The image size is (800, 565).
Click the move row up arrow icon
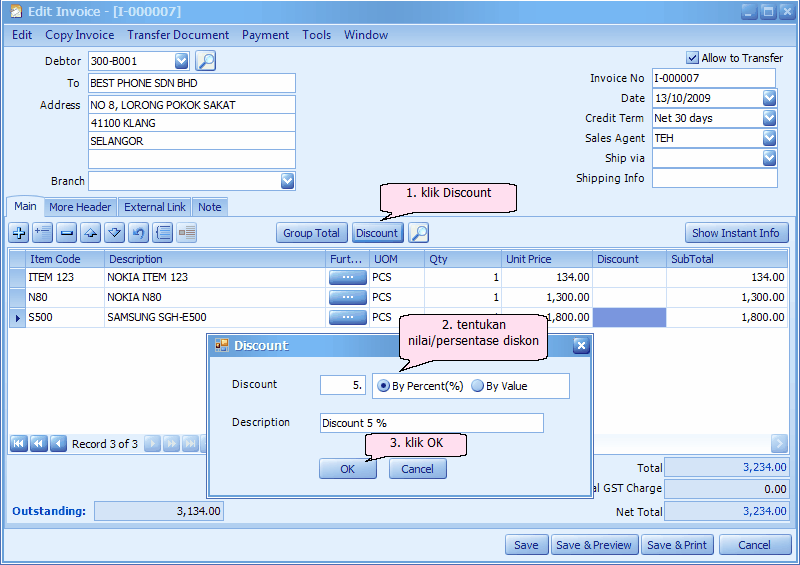(91, 233)
